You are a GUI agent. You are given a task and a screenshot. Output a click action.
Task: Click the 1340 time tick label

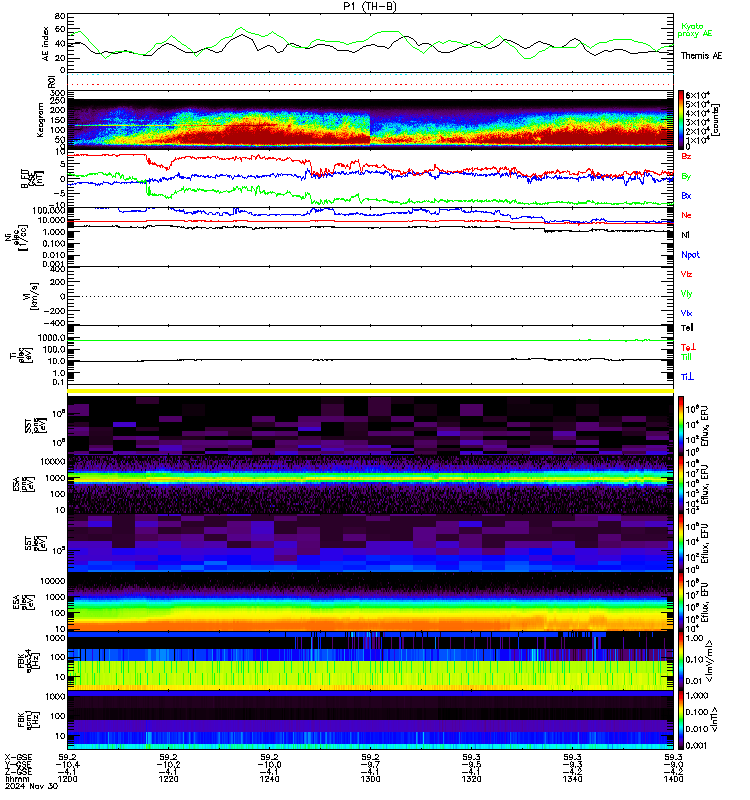572,779
